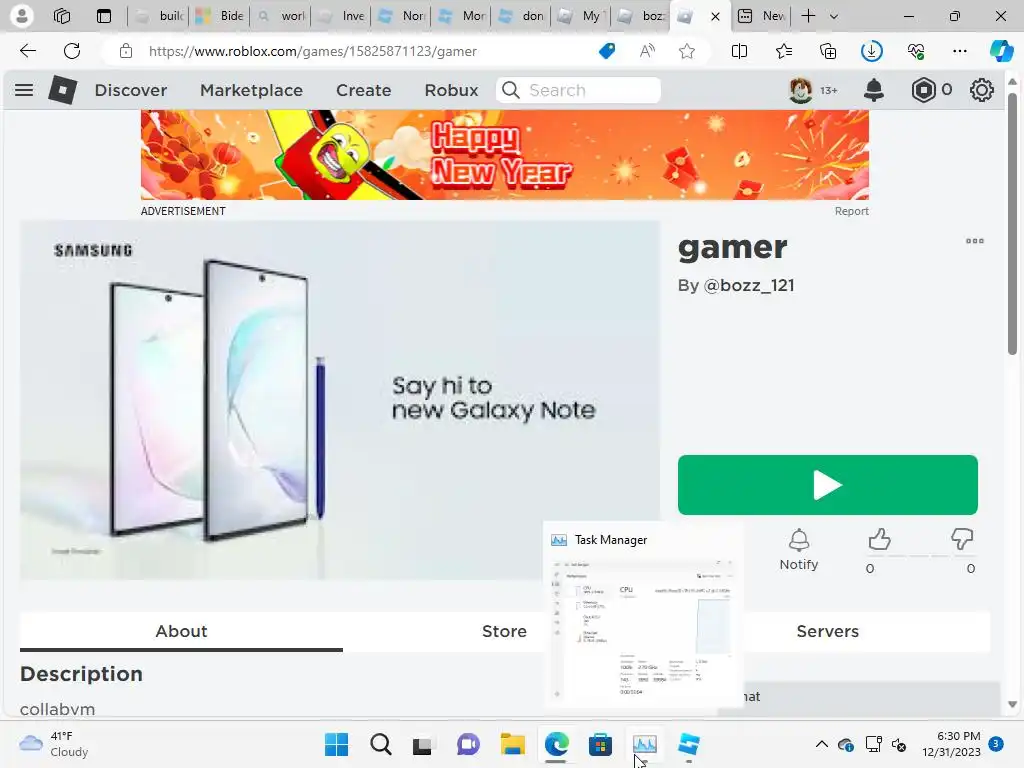Switch to the 'New' browser tab
This screenshot has height=768, width=1024.
tap(761, 16)
